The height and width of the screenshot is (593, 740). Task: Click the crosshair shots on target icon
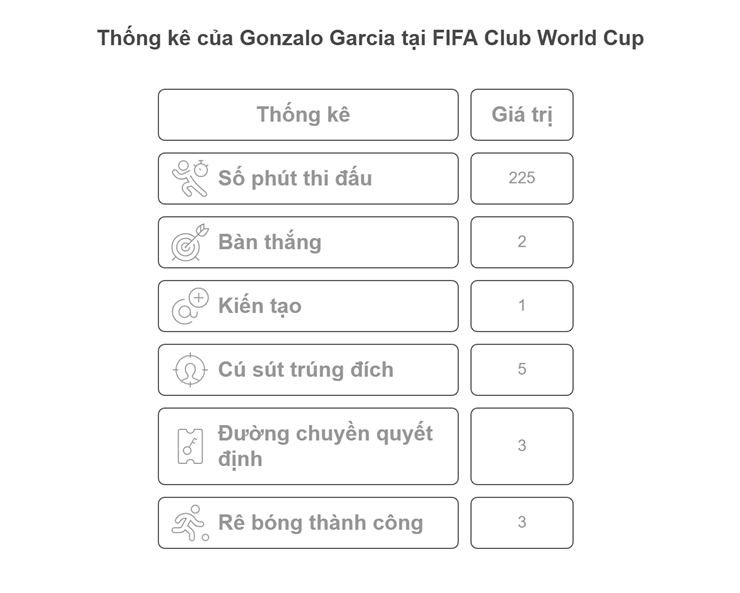(190, 370)
